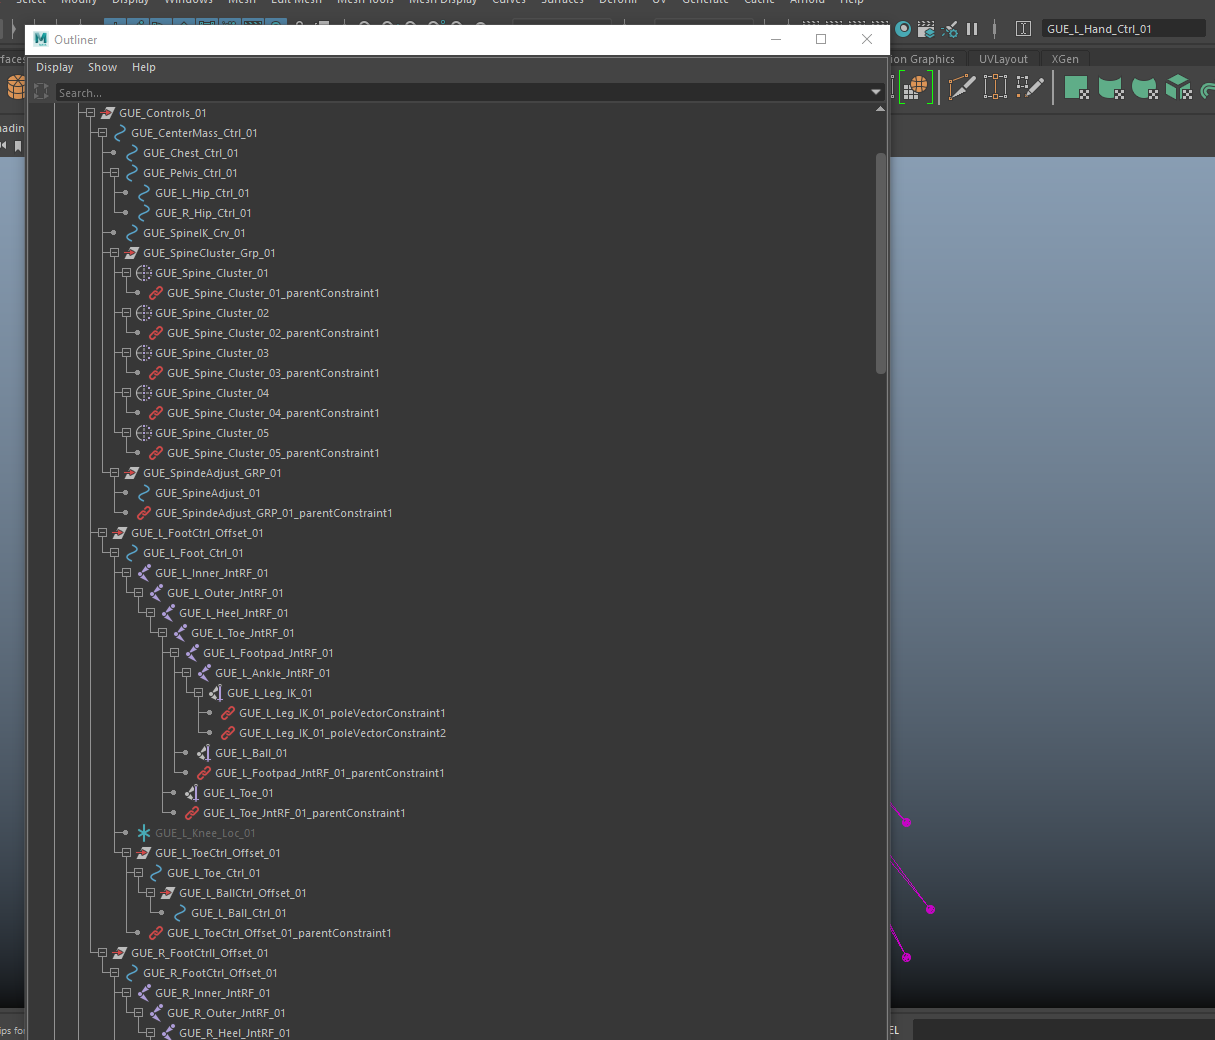Click the GUE_L_Hand_Ctrl_01 name field
This screenshot has height=1040, width=1215.
tap(1123, 29)
